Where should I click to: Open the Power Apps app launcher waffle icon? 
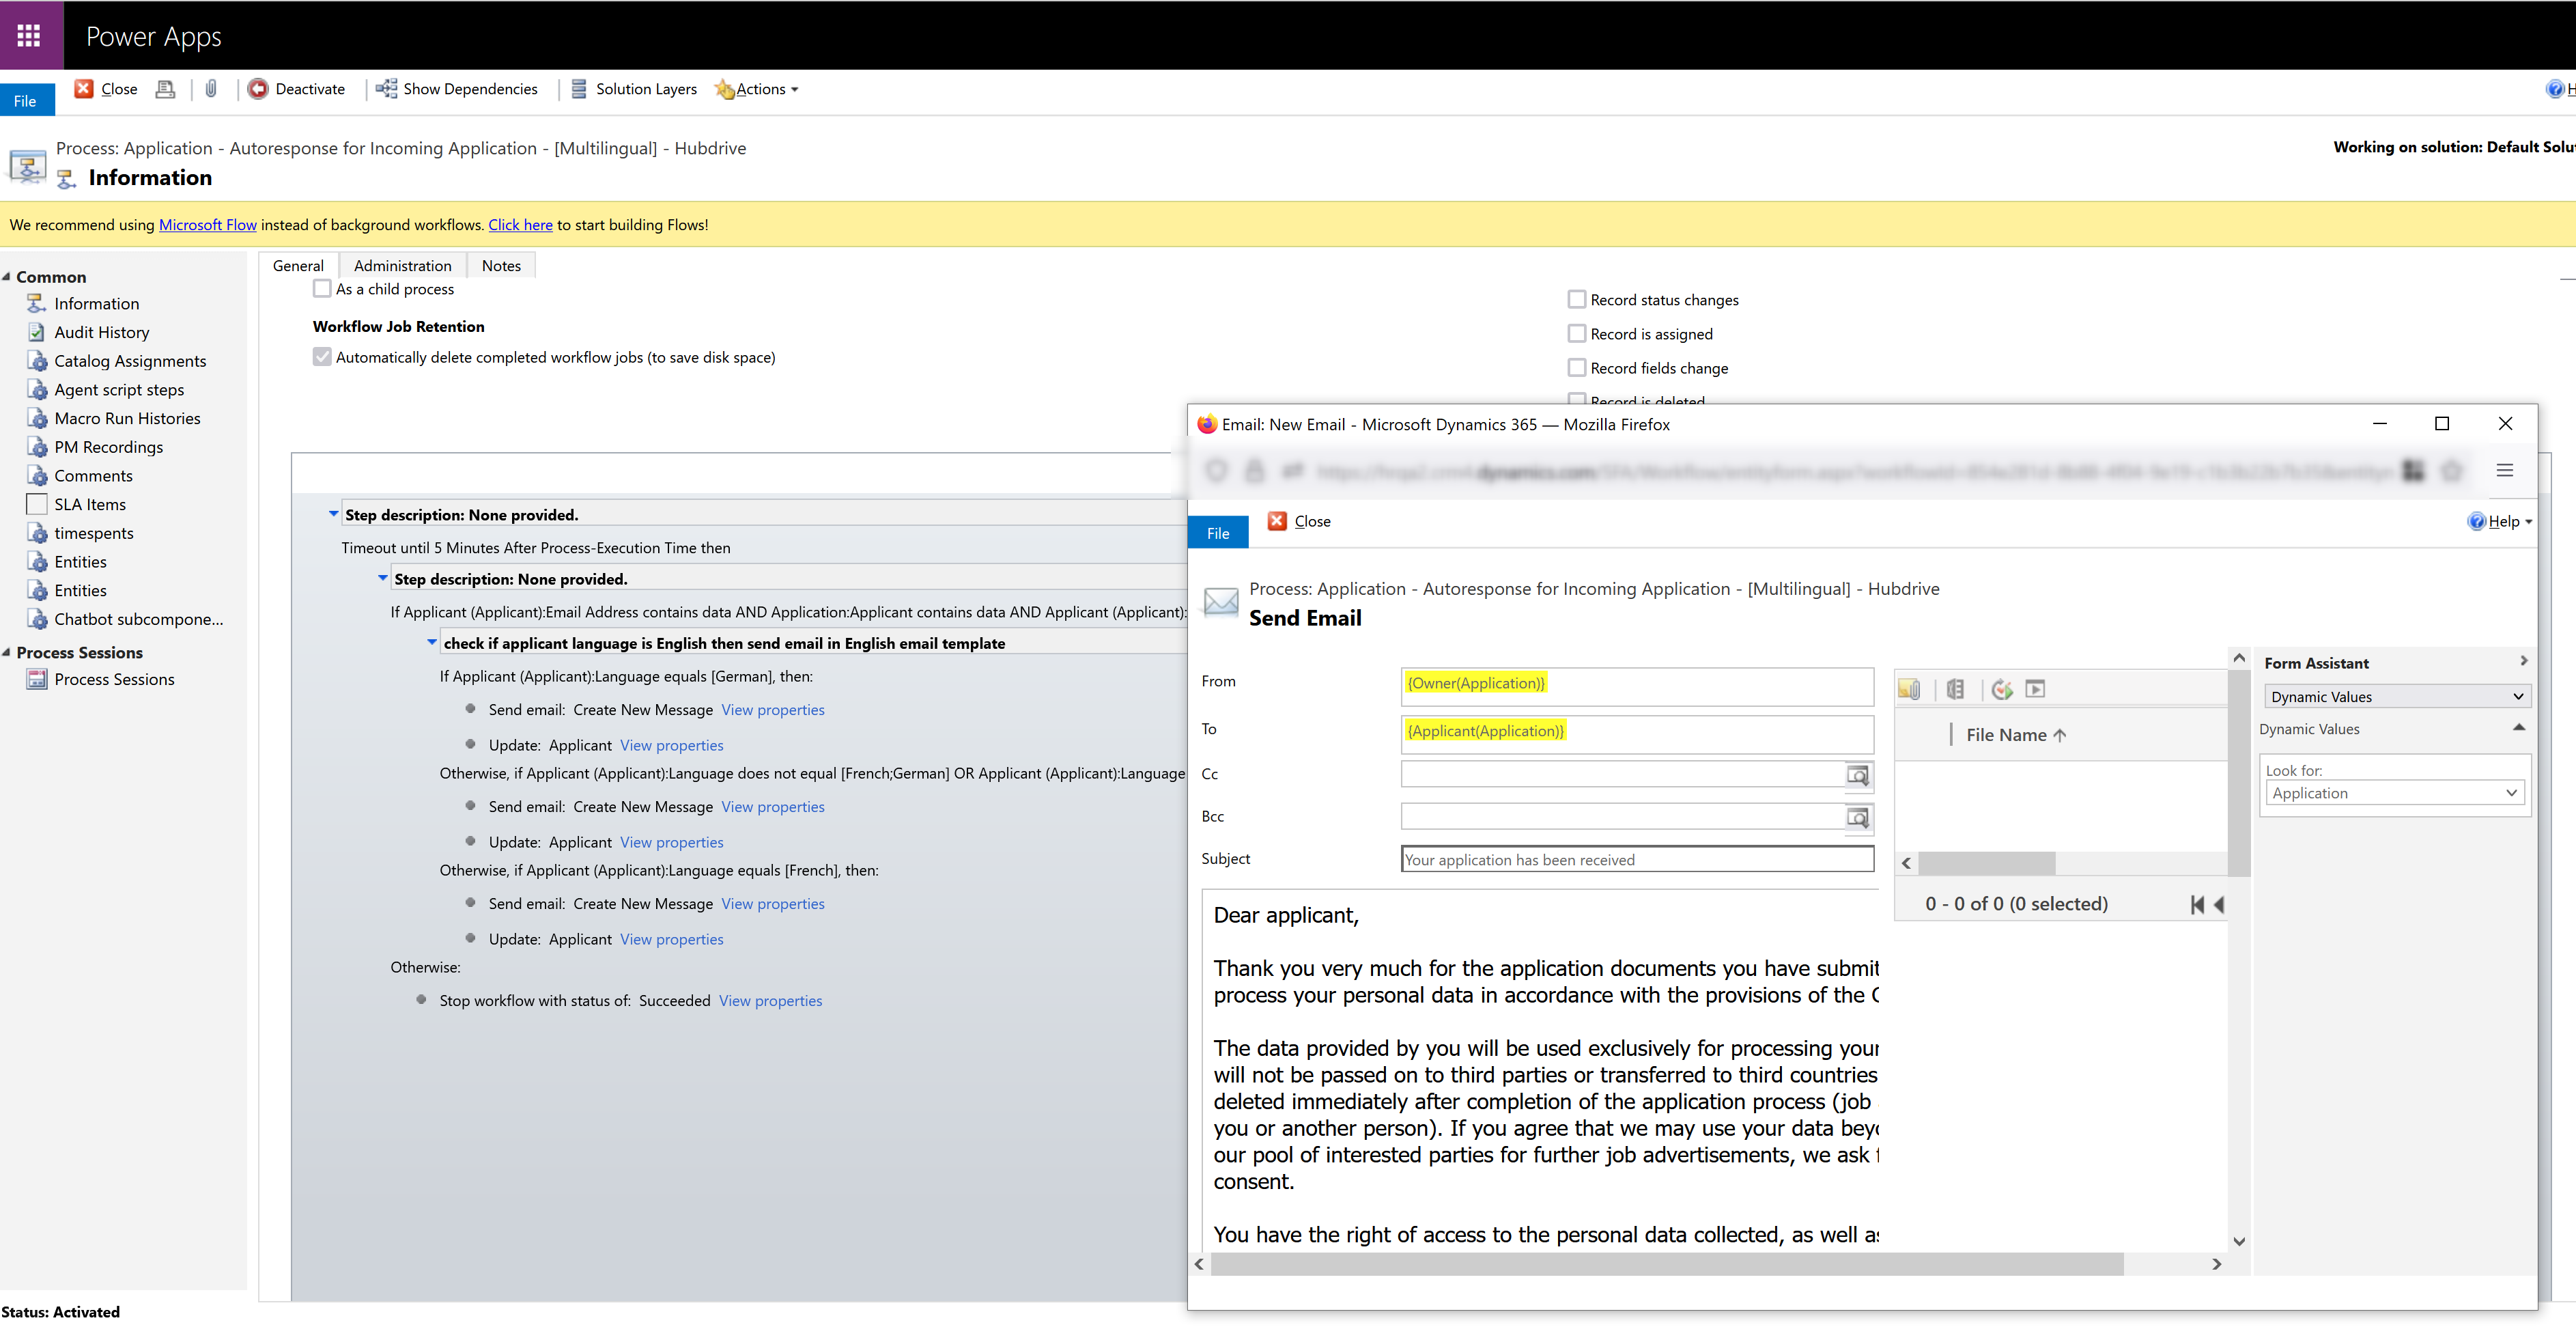click(30, 35)
